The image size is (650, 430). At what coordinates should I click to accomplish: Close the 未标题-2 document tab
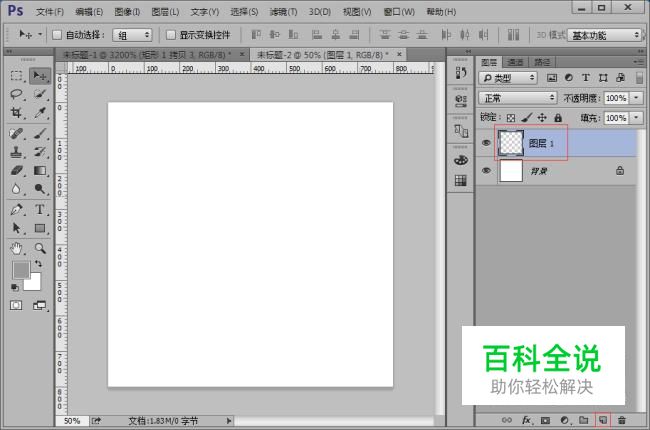click(x=399, y=54)
